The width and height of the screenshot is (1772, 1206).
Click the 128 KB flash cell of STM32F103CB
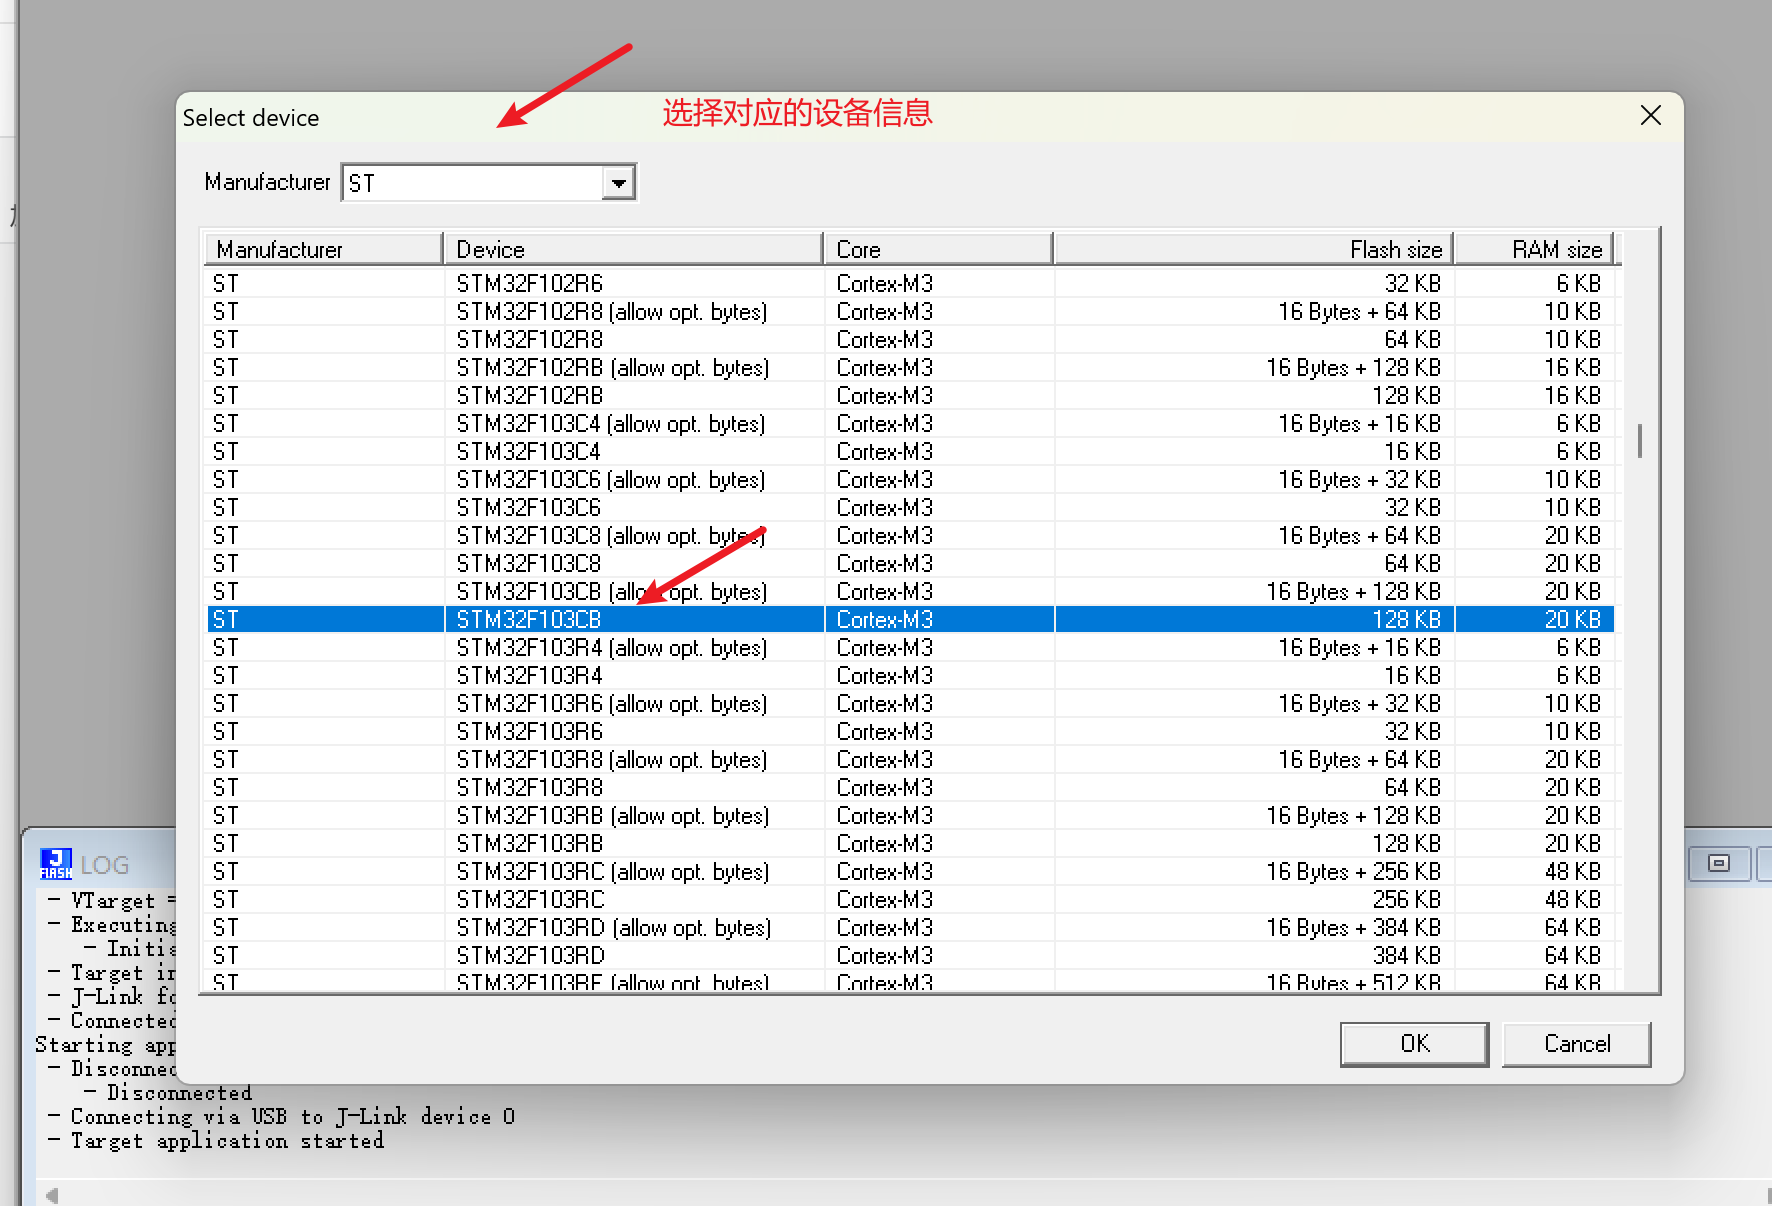[x=1254, y=620]
